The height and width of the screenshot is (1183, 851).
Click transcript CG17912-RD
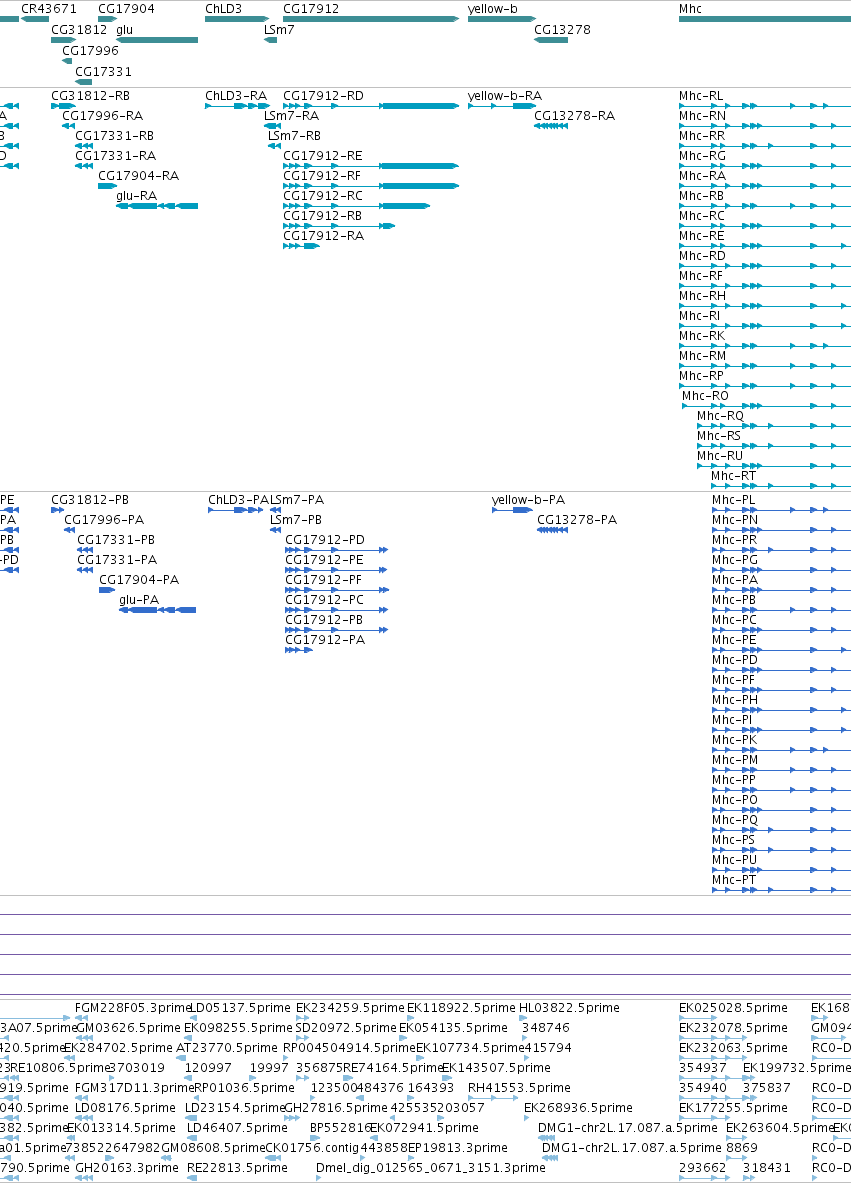coord(323,96)
